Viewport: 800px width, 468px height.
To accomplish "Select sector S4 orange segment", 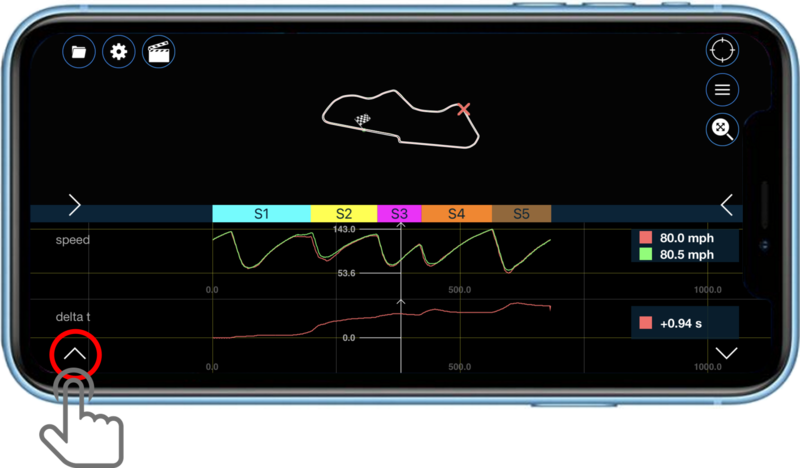I will (457, 213).
